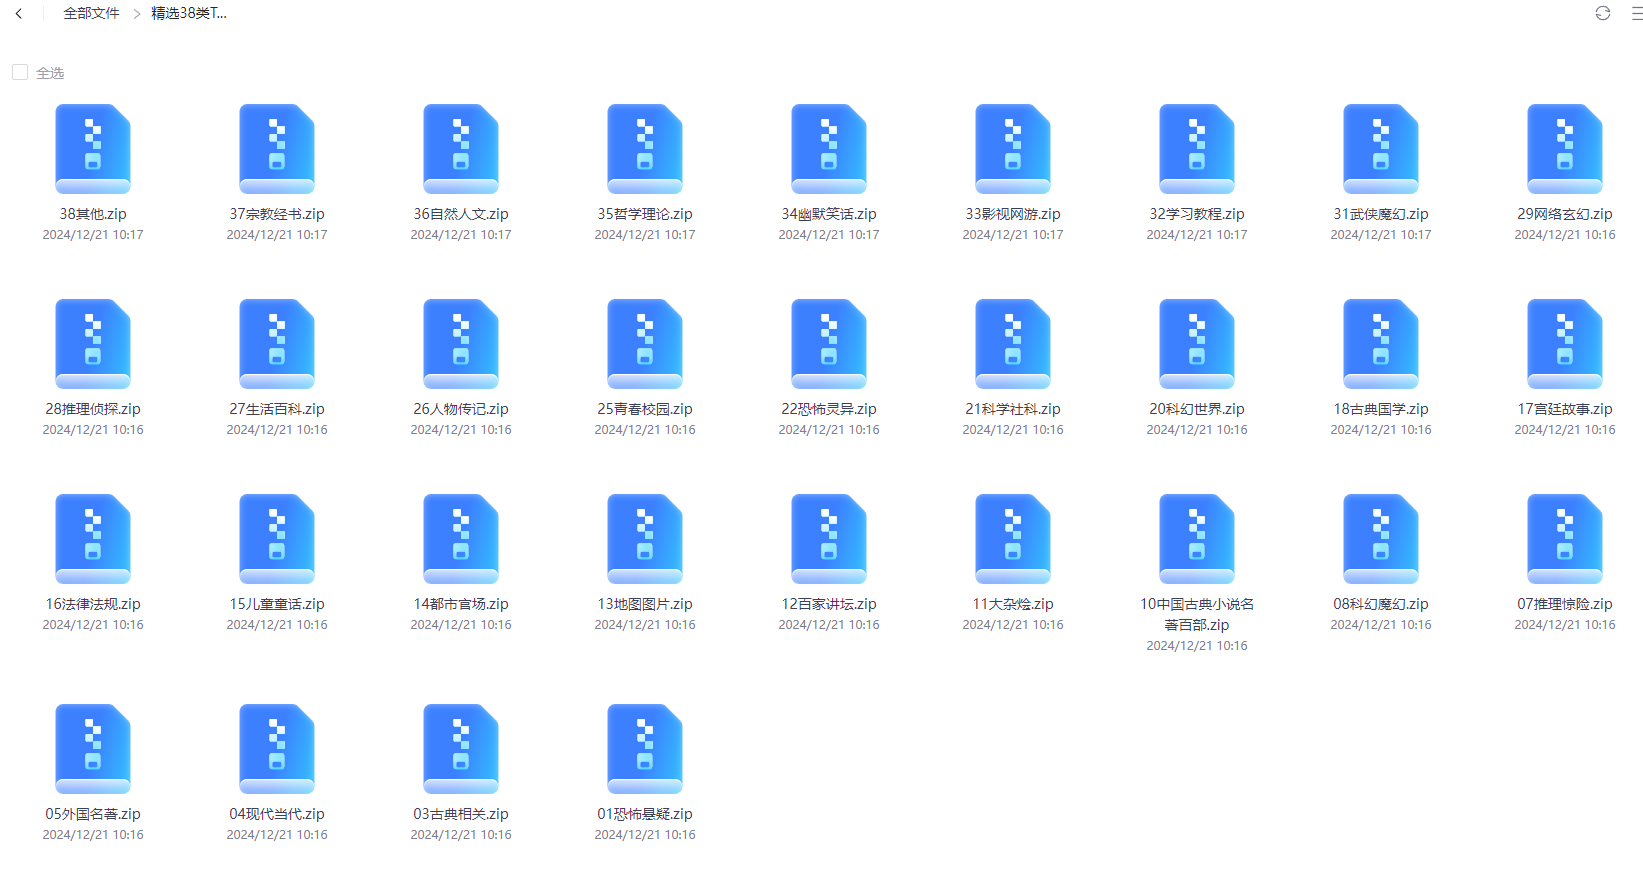Click the 32学习教程.zip archive icon
Screen dimensions: 1643x887
(1197, 149)
